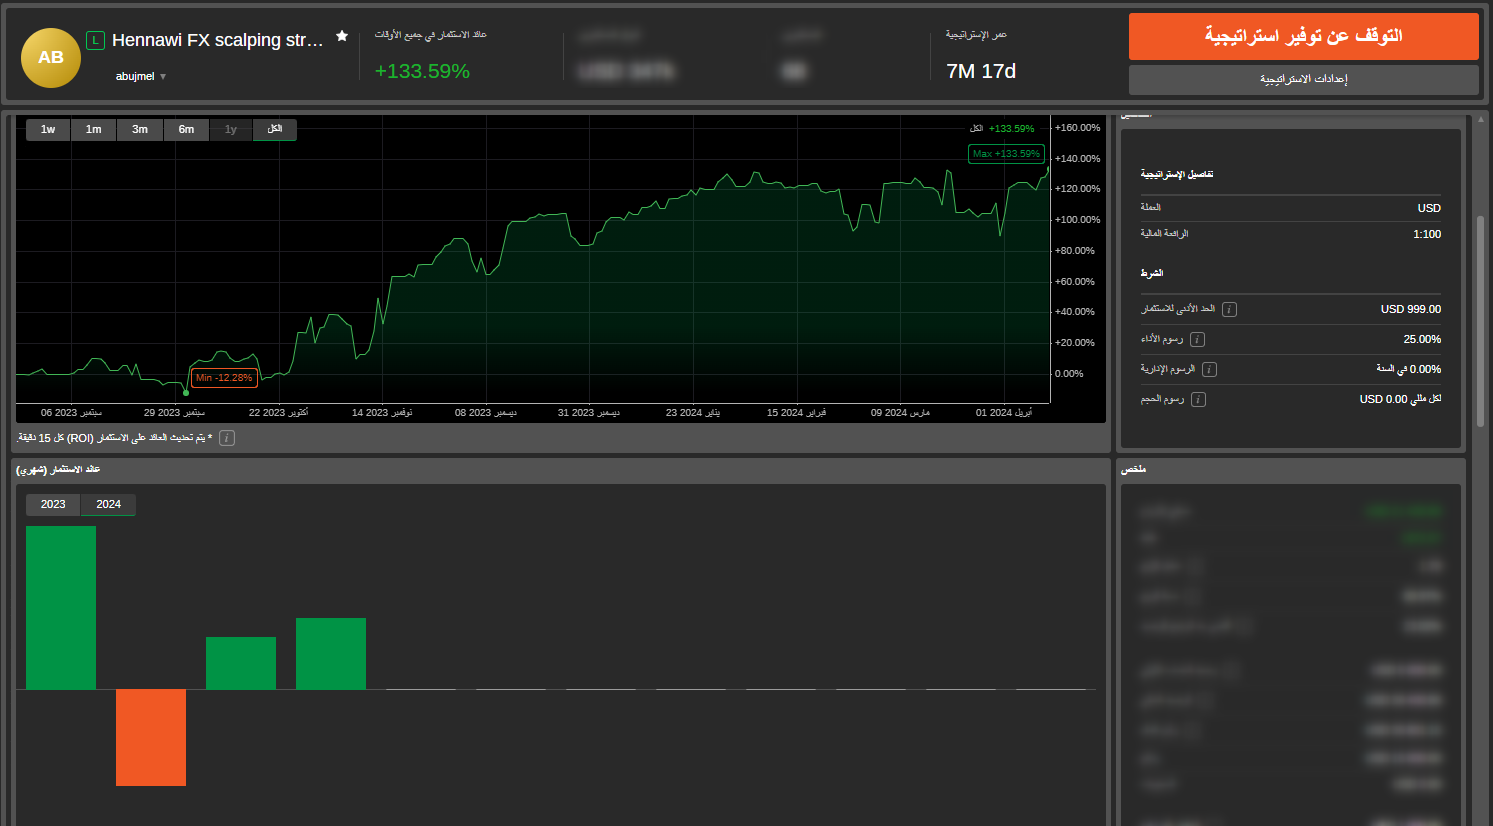Click the orange stop providing strategy button

click(1303, 36)
